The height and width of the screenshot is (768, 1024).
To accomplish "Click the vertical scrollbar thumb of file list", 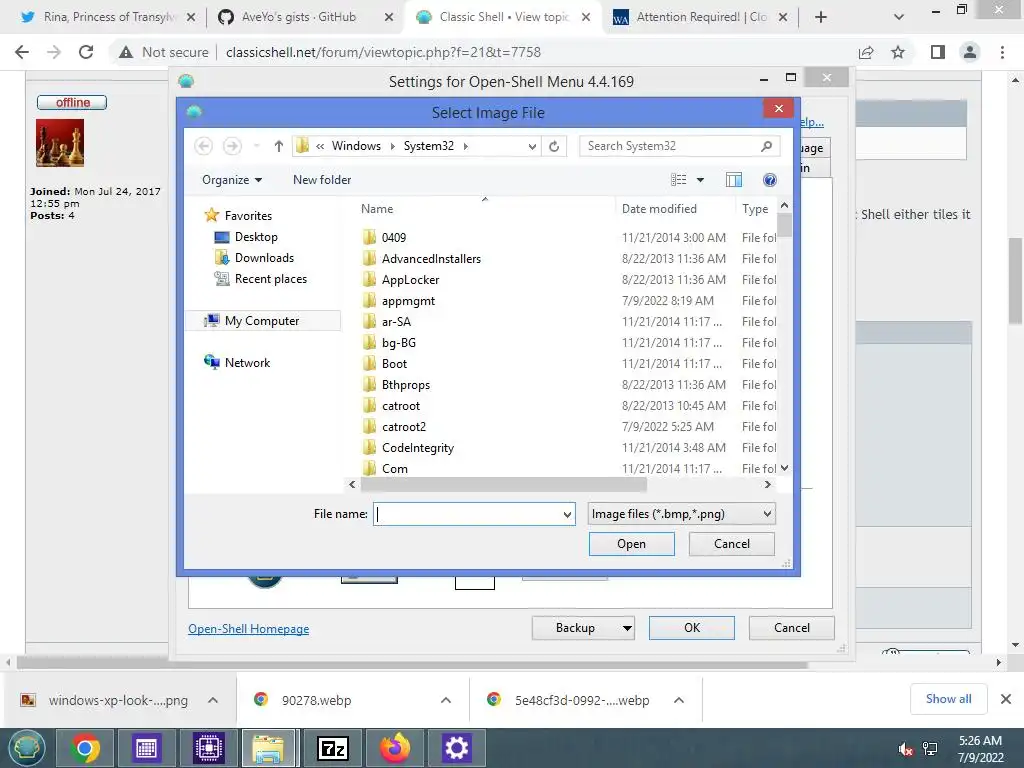I will [x=784, y=226].
